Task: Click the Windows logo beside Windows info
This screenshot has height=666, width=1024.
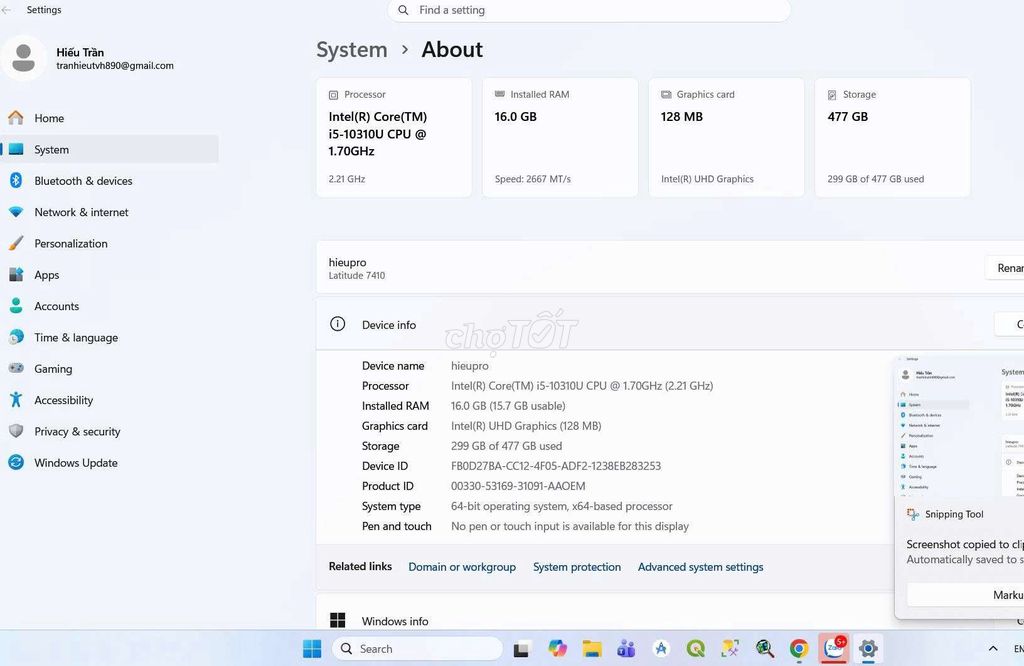Action: (x=338, y=620)
